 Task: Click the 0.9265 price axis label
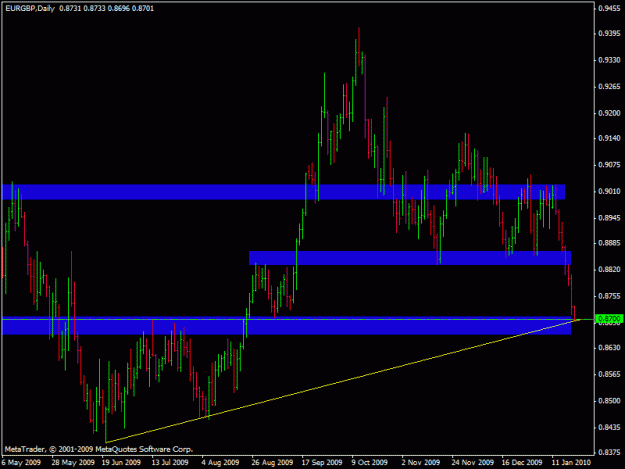[609, 87]
